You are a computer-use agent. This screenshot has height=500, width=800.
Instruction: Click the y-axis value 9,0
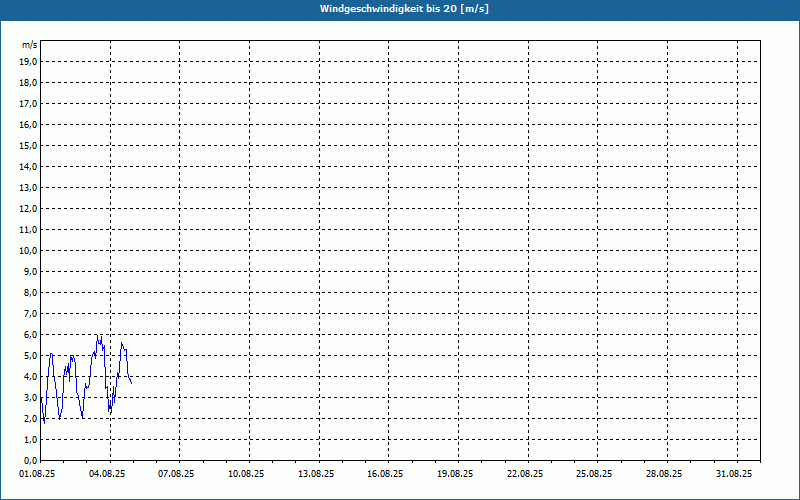click(30, 271)
